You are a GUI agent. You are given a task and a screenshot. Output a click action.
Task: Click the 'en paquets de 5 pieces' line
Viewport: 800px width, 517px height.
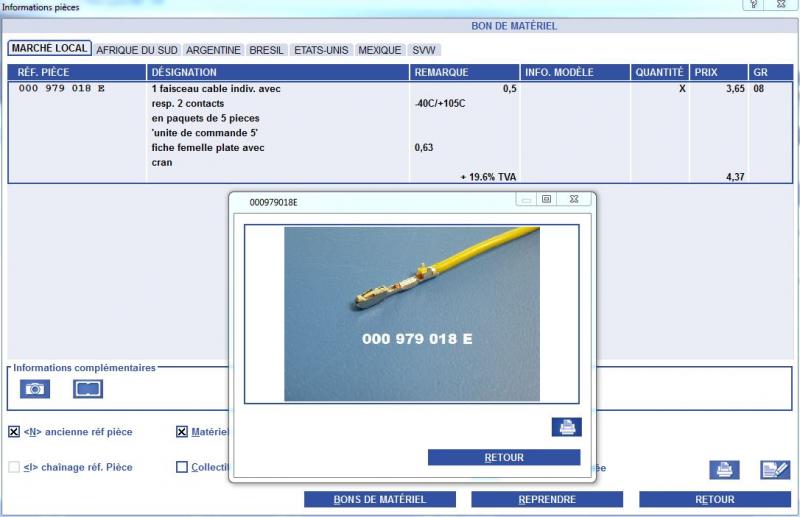click(x=205, y=118)
